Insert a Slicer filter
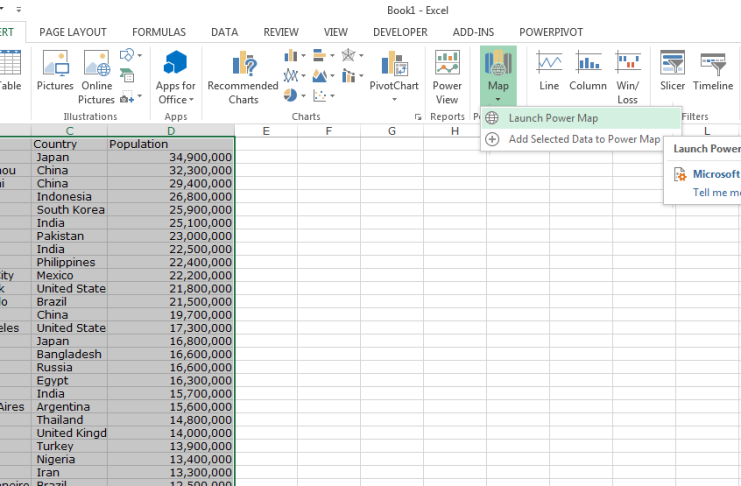Image resolution: width=741 pixels, height=486 pixels. pyautogui.click(x=672, y=71)
